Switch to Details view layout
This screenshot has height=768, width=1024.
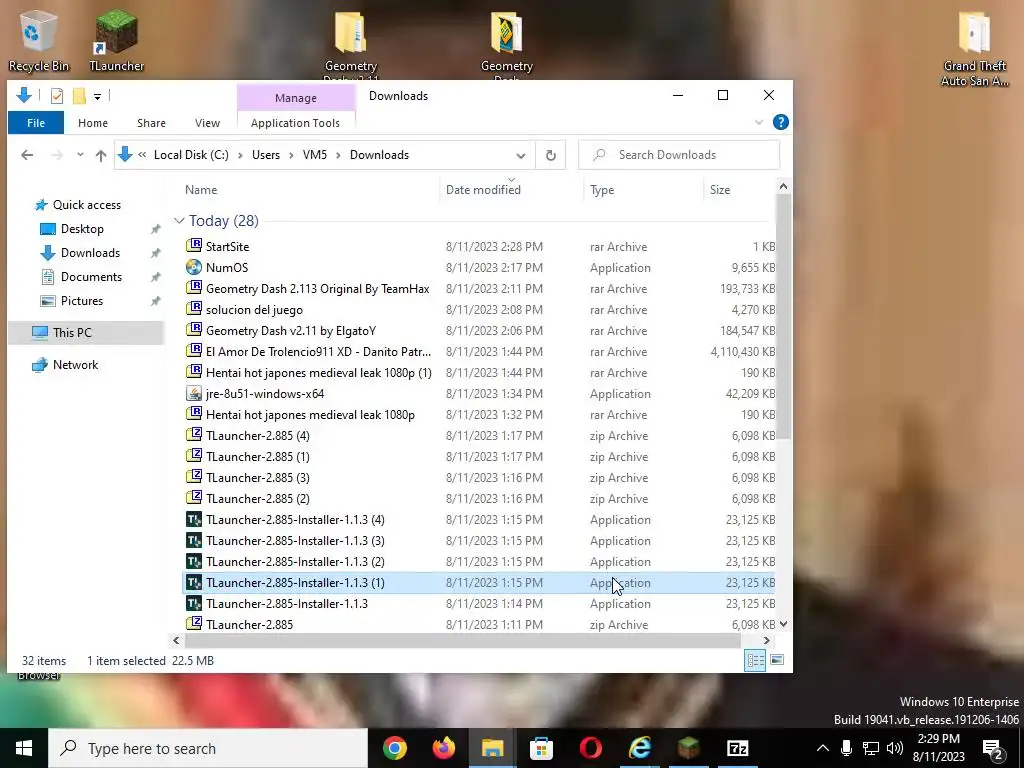click(756, 660)
